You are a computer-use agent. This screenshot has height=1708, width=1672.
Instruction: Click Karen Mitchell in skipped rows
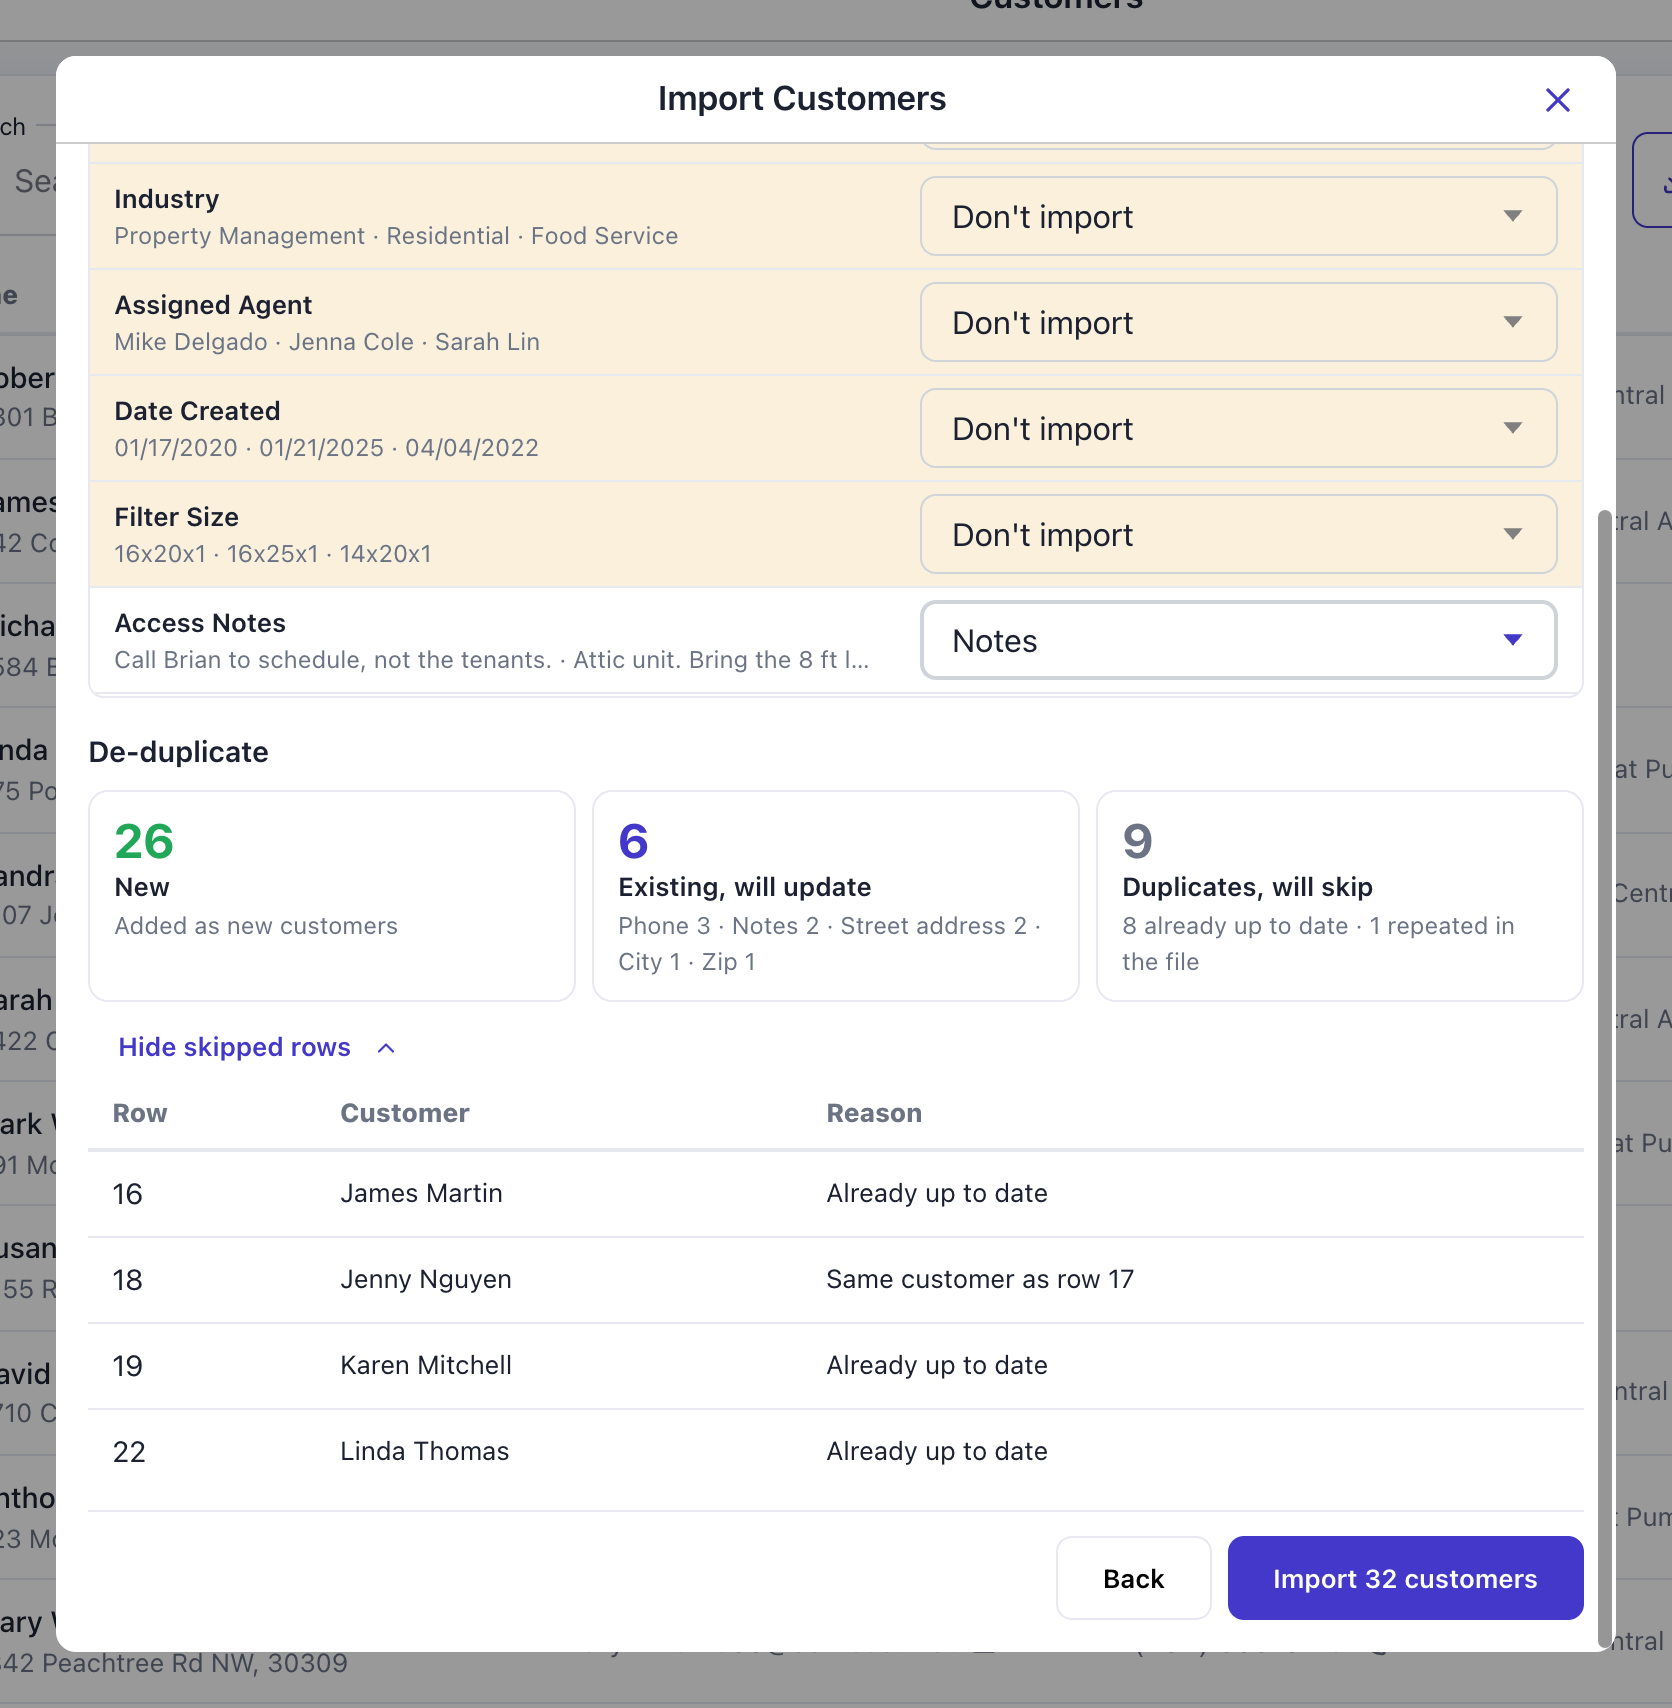(426, 1365)
